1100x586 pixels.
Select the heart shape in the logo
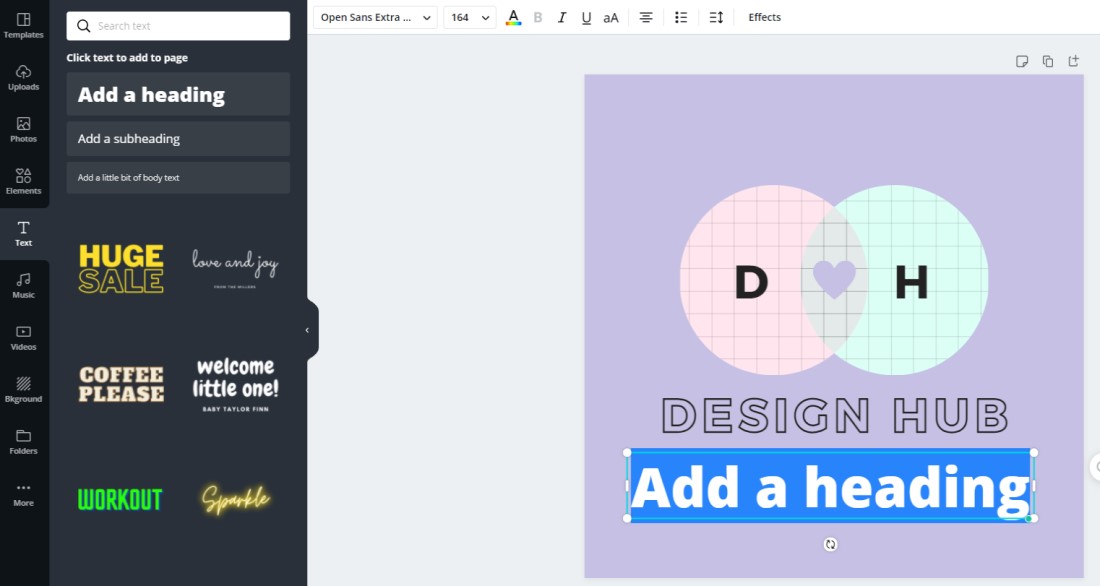(834, 279)
